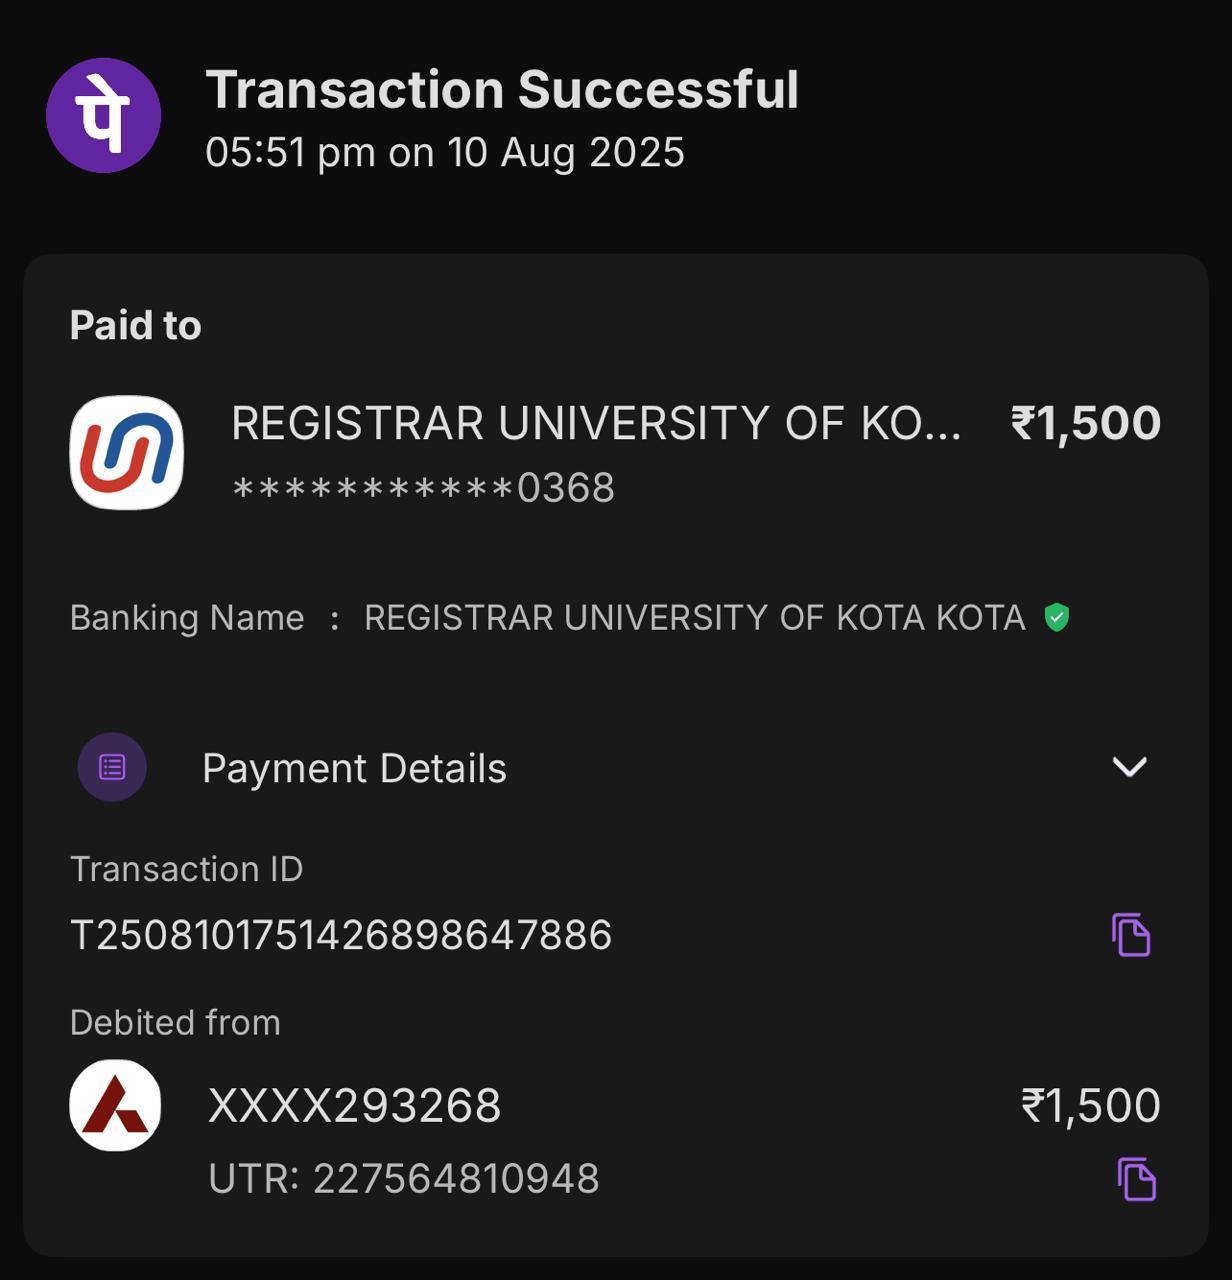Click the UTR: 227564810948 text
Viewport: 1232px width, 1280px height.
click(x=404, y=1179)
